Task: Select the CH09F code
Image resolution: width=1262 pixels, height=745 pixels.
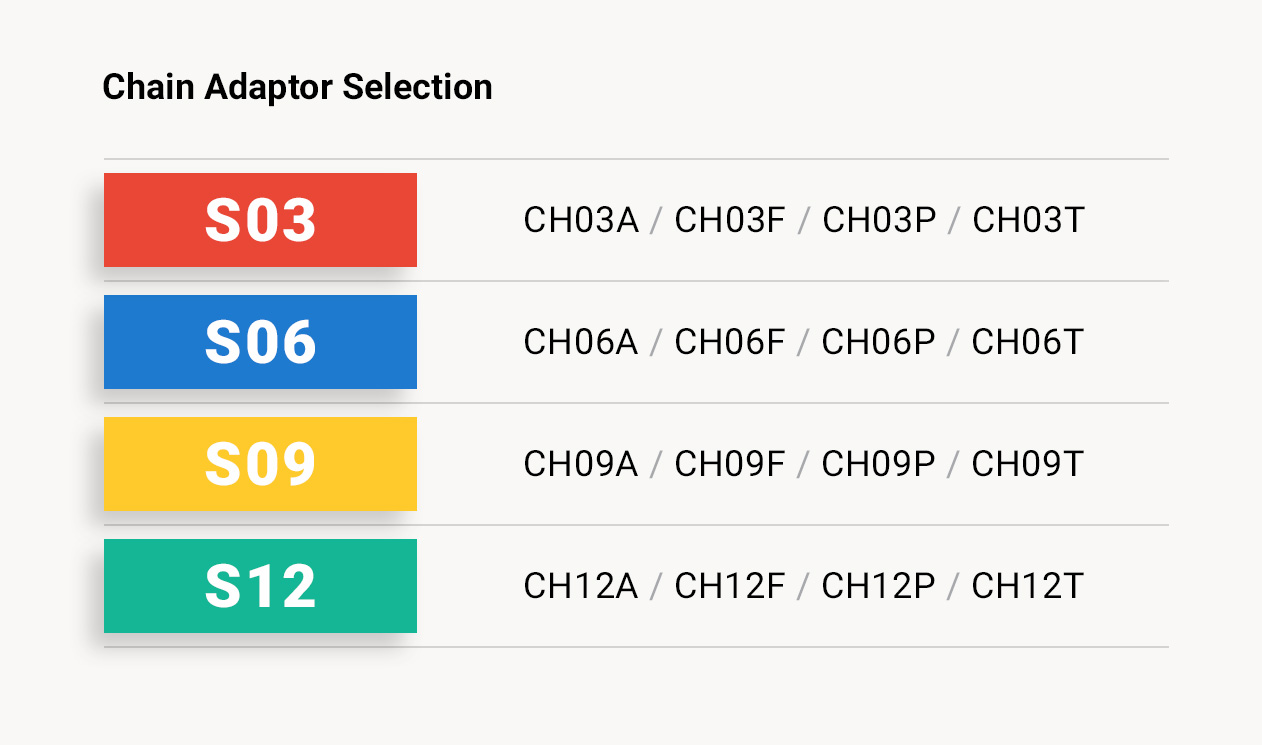Action: click(x=730, y=464)
